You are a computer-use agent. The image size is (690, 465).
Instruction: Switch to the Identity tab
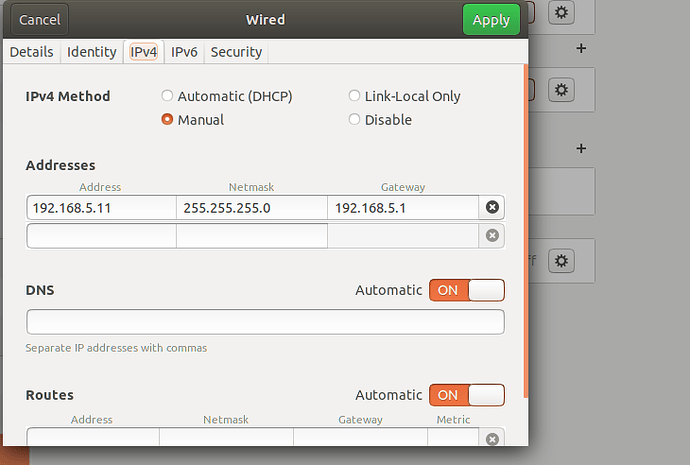point(92,52)
